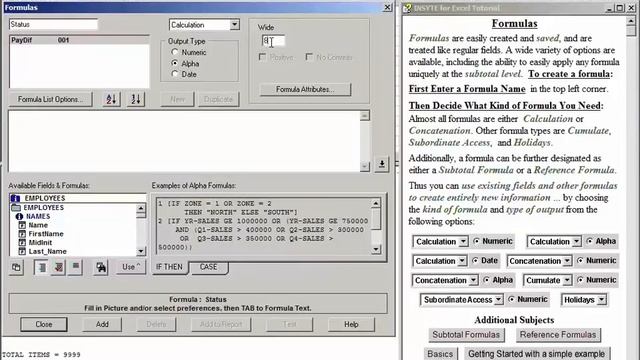This screenshot has width=640, height=360.
Task: Click the info icon next to NAMES
Action: tap(19, 216)
